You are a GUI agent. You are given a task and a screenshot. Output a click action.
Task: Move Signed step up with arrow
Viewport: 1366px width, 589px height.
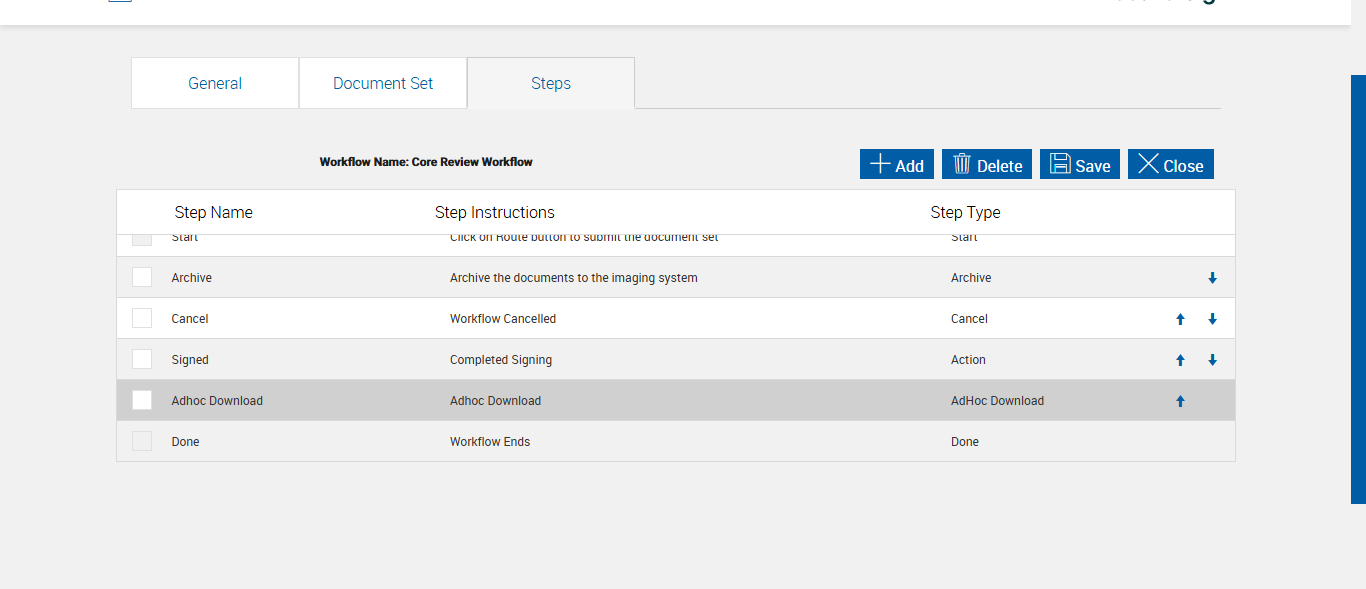[x=1180, y=360]
